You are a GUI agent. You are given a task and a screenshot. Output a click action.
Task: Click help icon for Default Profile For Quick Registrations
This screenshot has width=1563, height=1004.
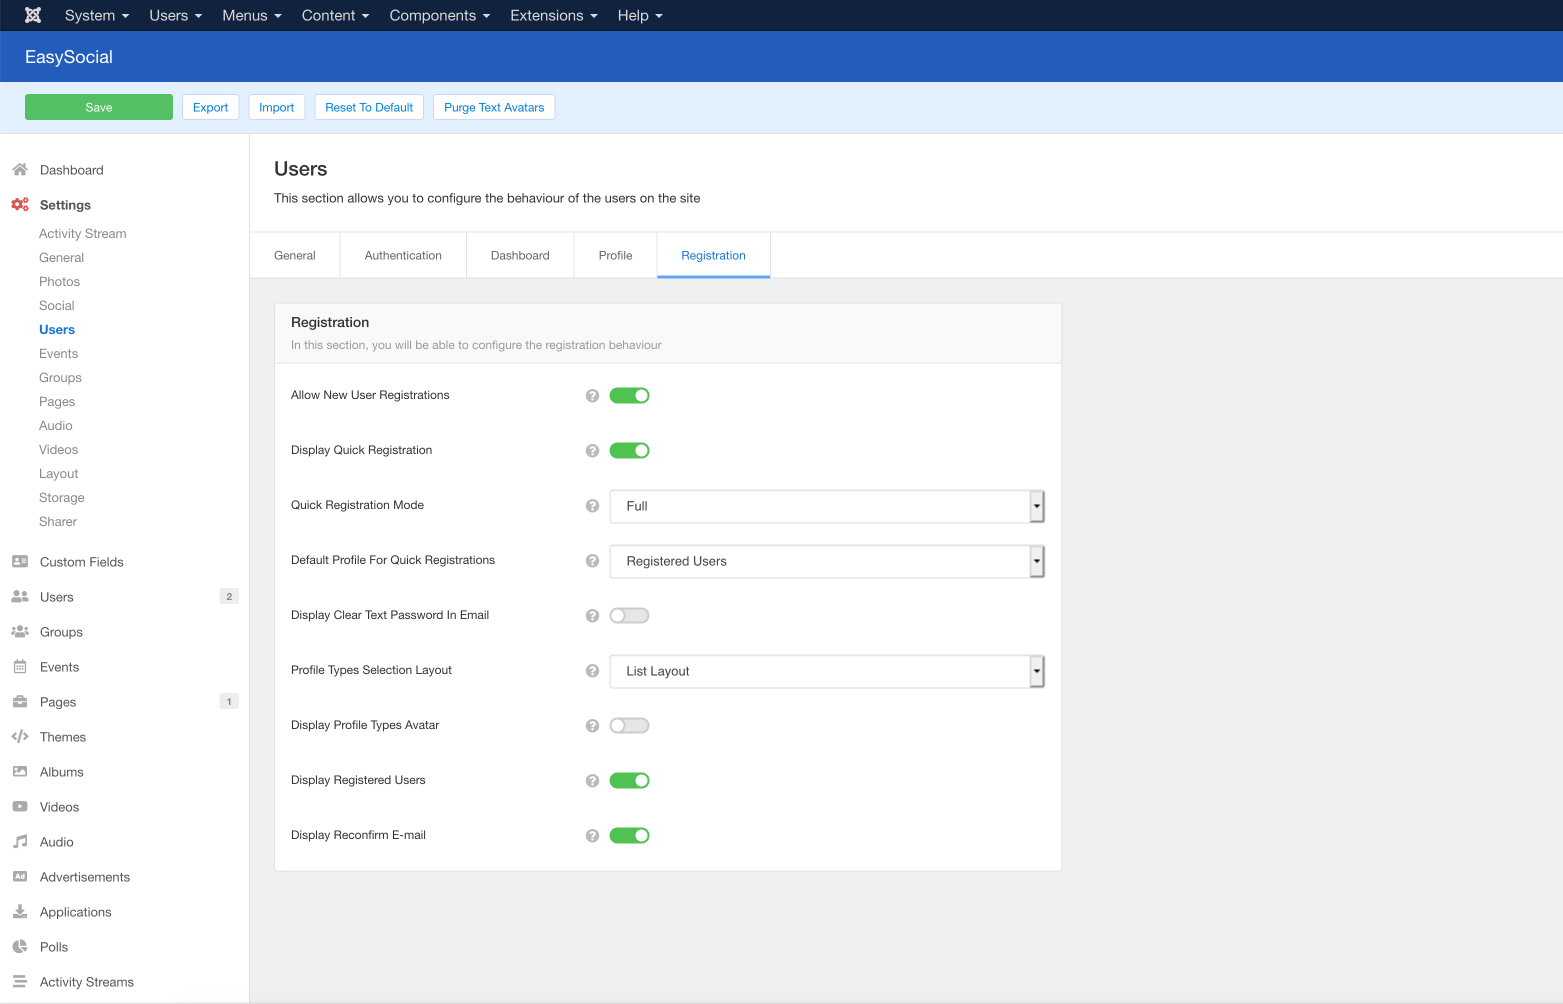pyautogui.click(x=592, y=561)
